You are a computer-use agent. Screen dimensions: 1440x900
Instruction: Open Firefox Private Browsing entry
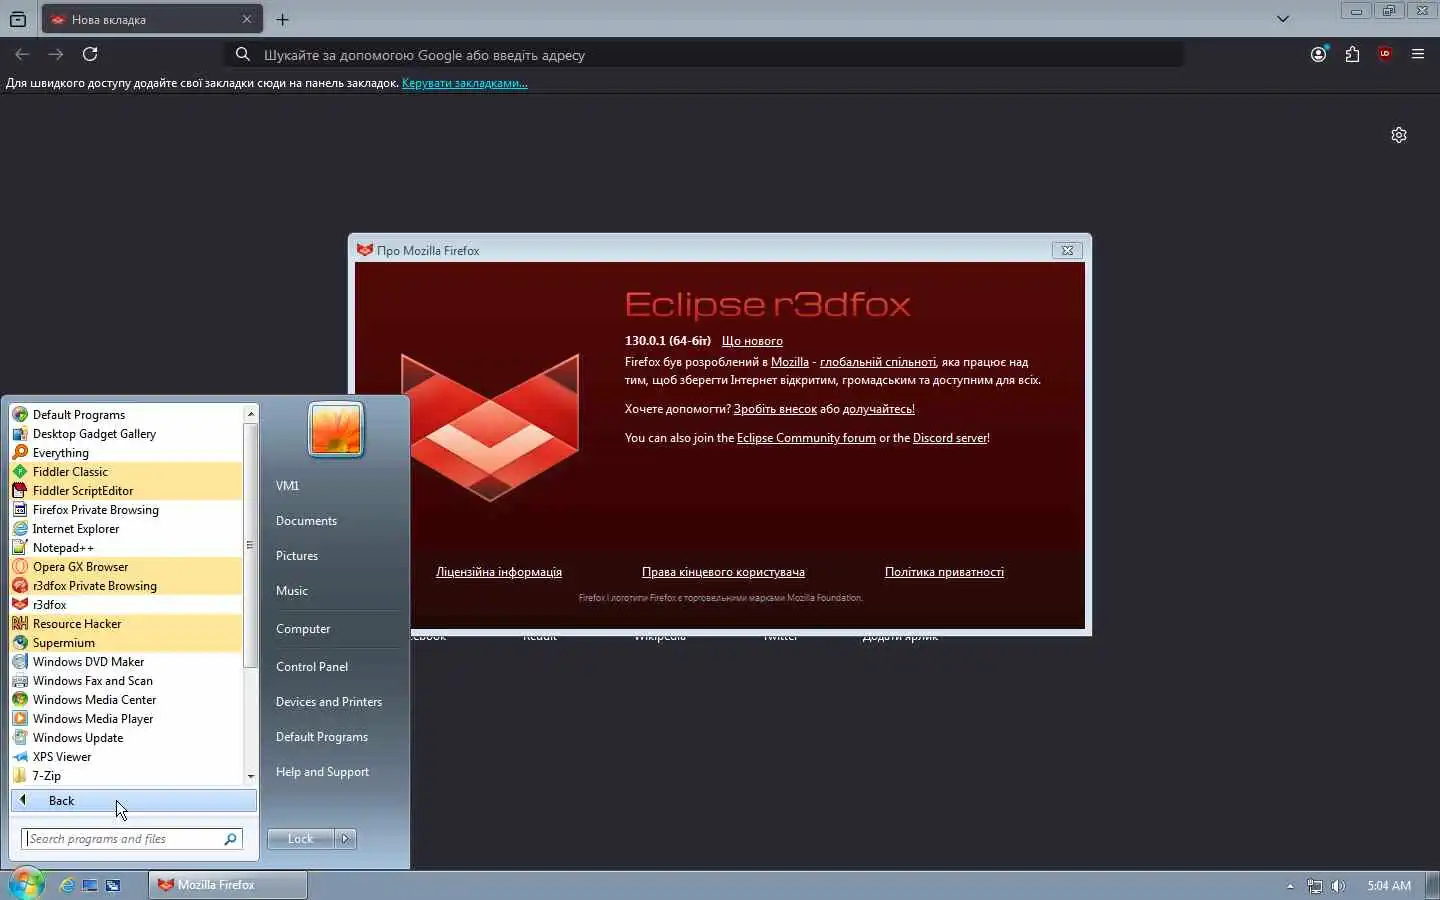click(126, 510)
